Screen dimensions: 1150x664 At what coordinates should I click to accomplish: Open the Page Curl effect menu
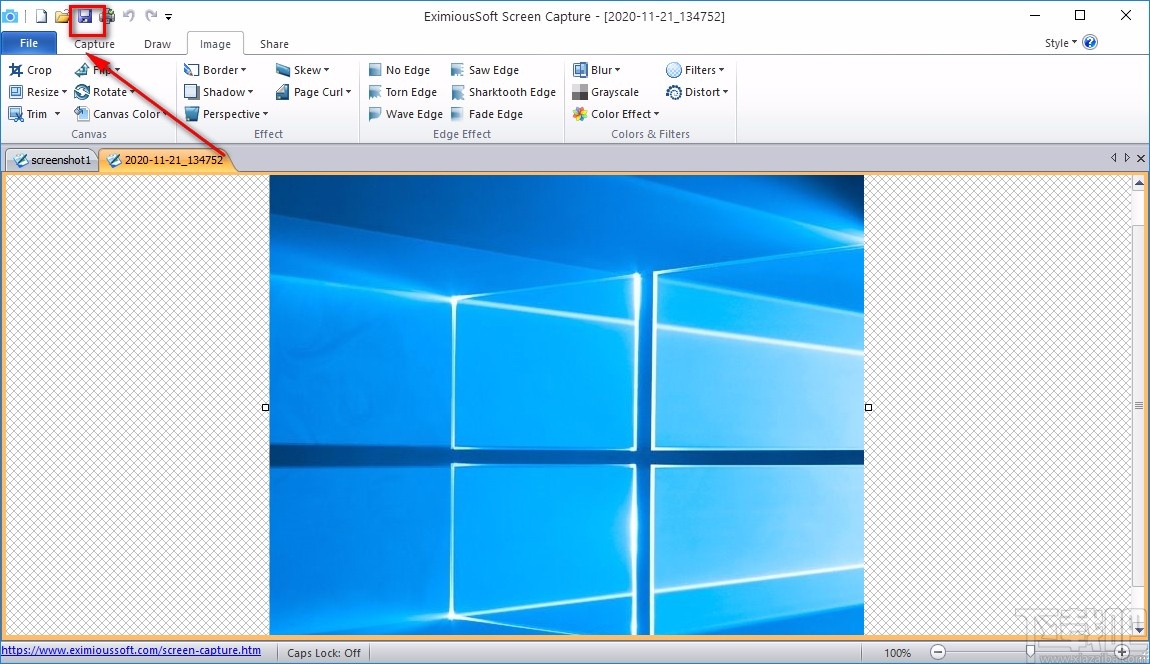point(313,92)
